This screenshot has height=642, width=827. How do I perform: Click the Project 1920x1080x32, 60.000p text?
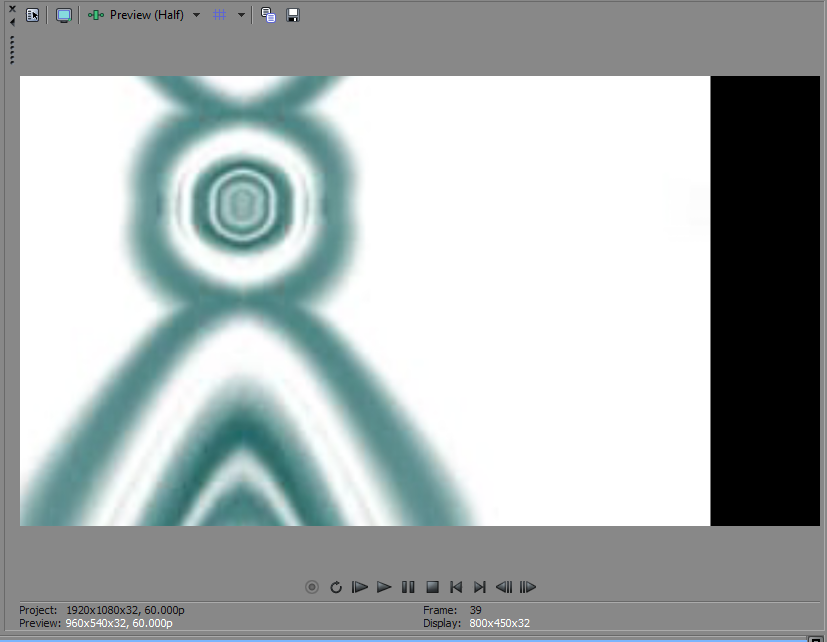[x=102, y=610]
